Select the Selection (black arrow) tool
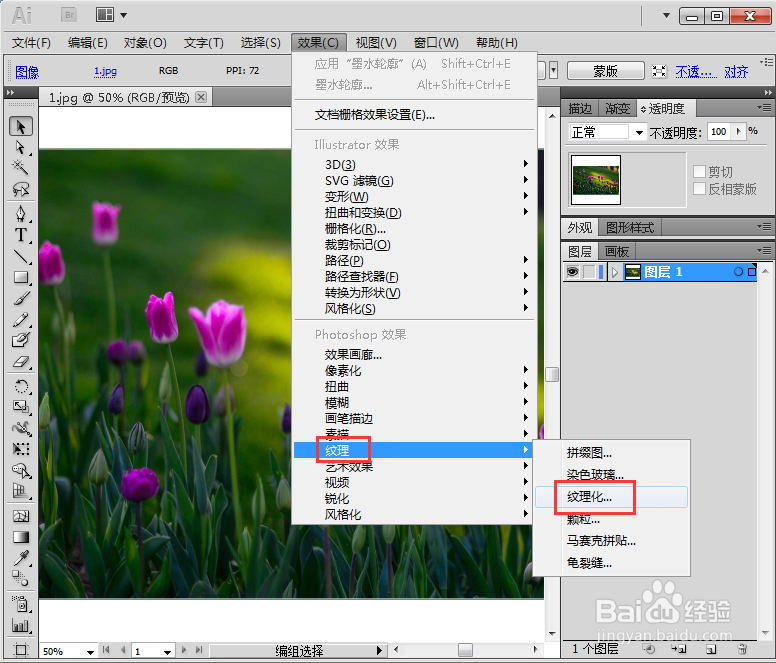 (x=21, y=127)
